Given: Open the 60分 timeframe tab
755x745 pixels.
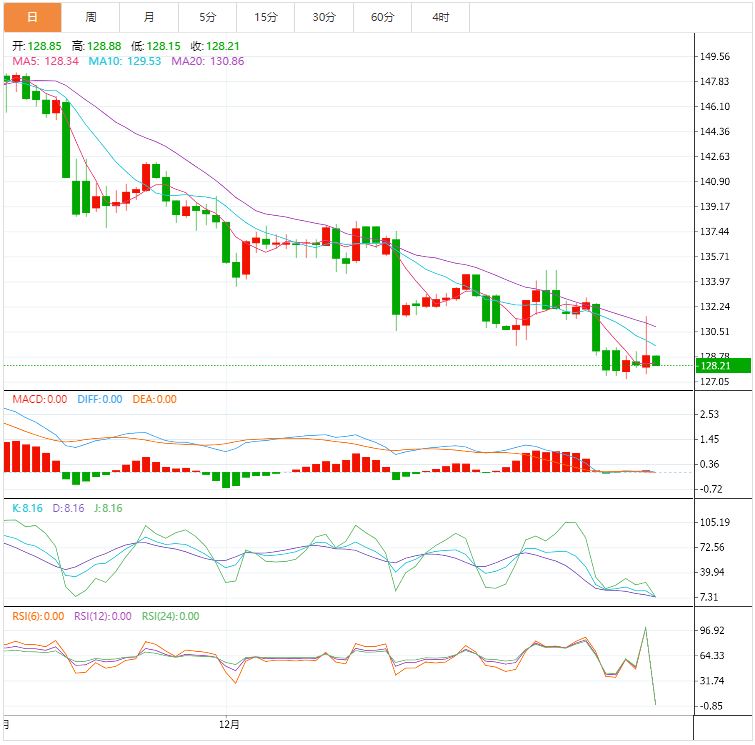Looking at the screenshot, I should (382, 17).
